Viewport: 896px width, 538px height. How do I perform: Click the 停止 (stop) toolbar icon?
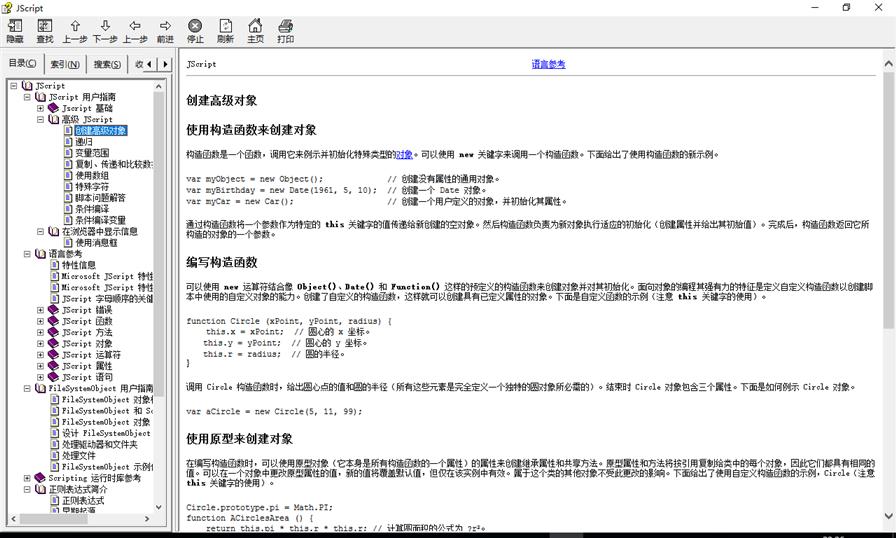[x=195, y=26]
